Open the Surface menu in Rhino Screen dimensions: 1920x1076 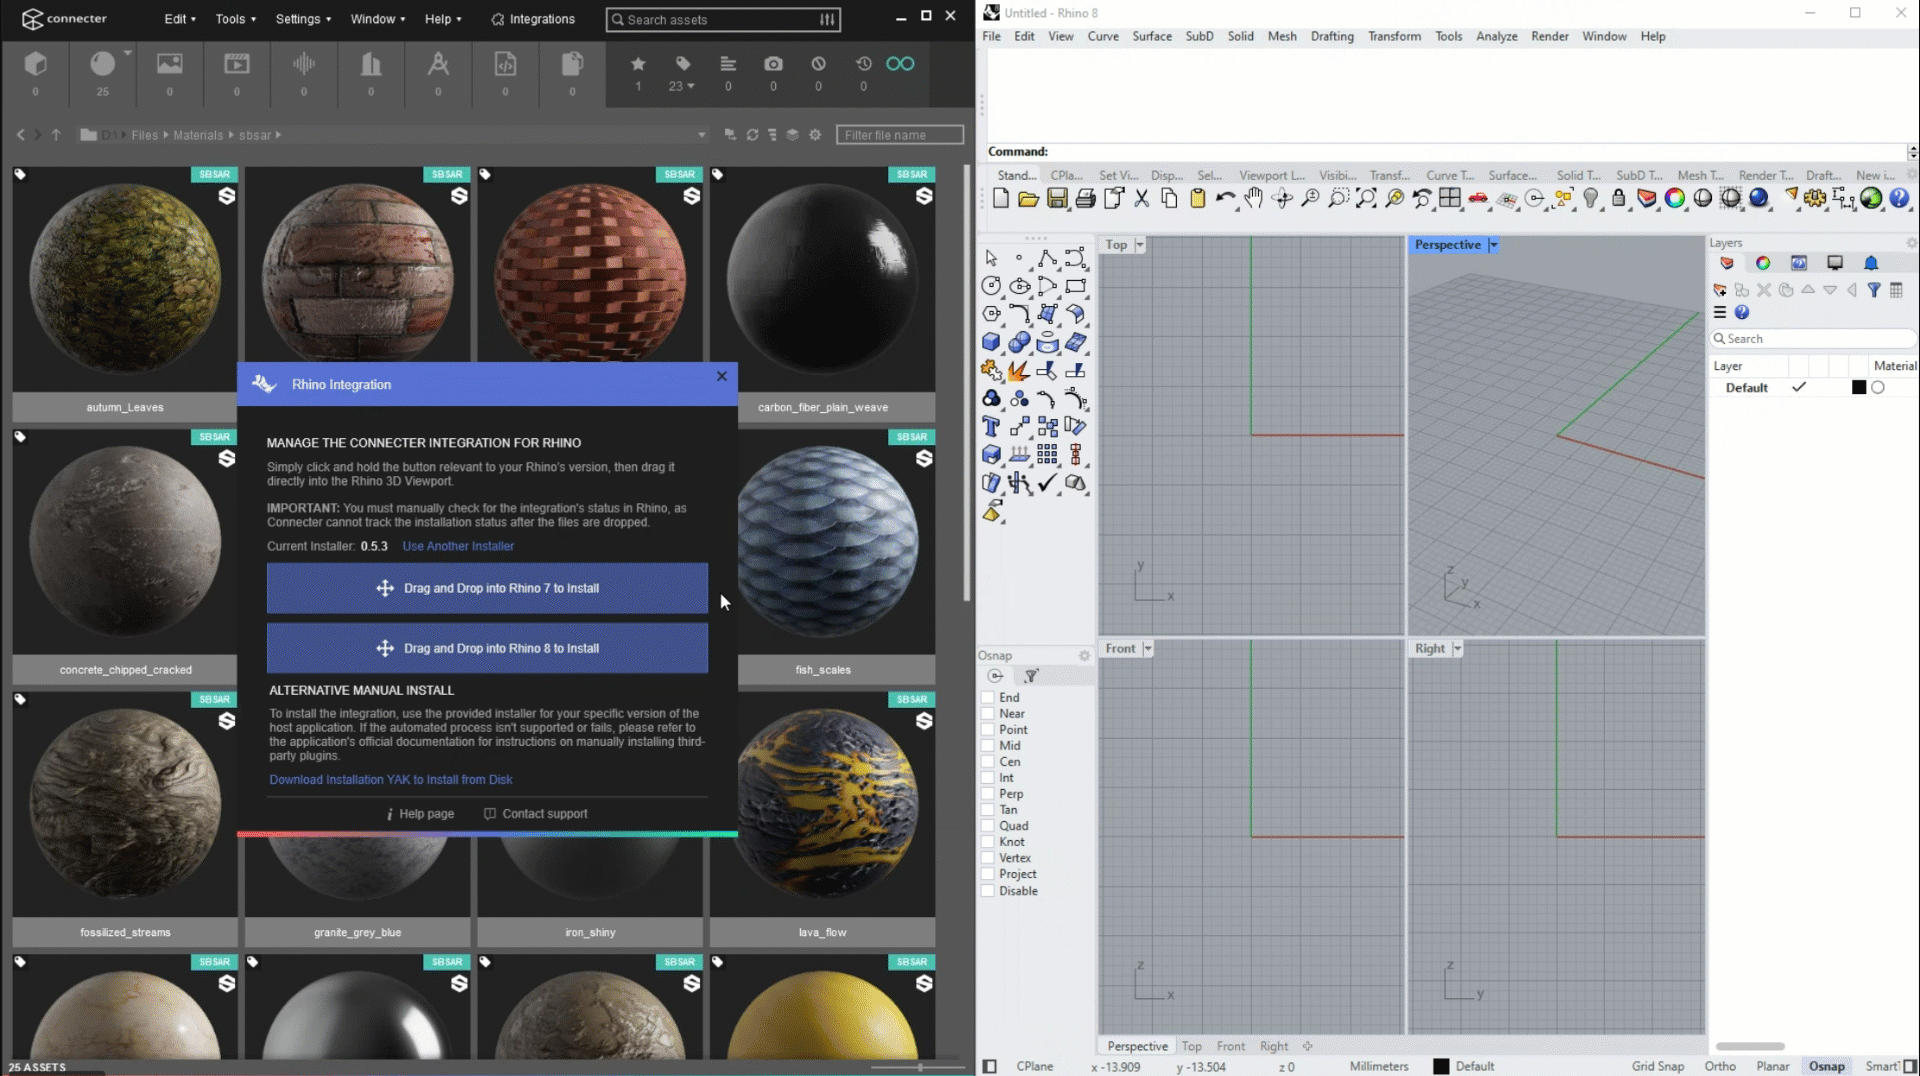tap(1152, 36)
